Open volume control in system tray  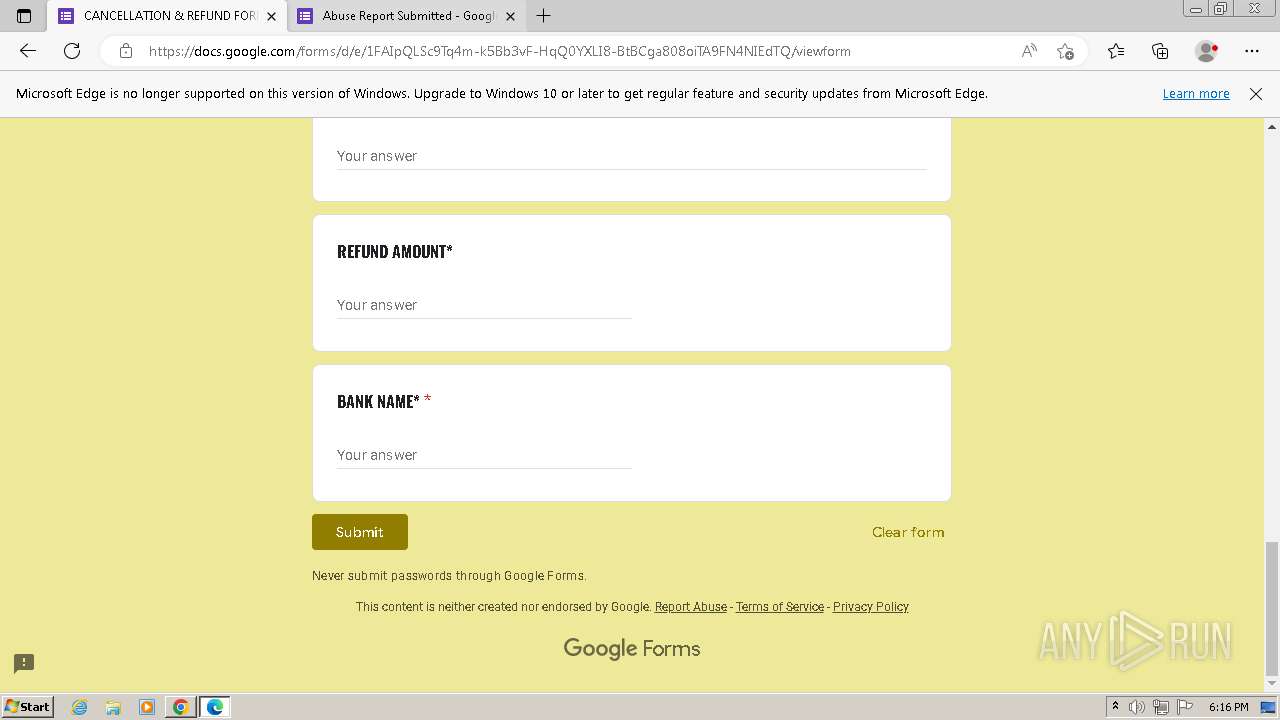click(x=1137, y=707)
